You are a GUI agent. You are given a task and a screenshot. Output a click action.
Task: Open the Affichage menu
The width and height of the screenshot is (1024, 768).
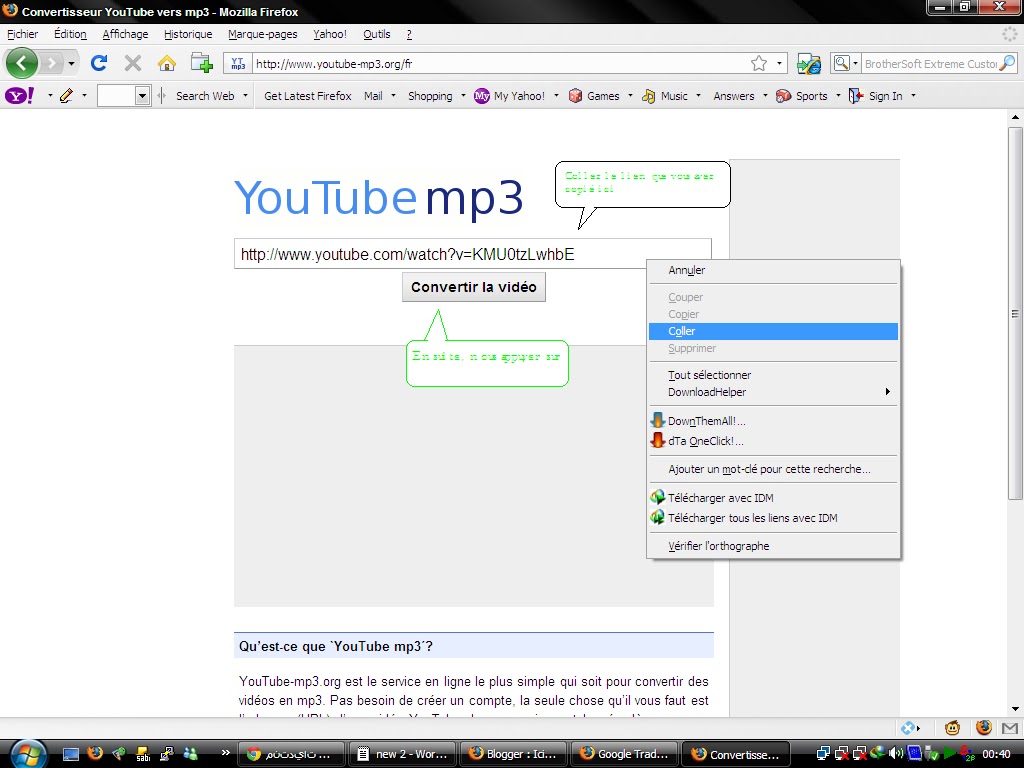(x=125, y=34)
